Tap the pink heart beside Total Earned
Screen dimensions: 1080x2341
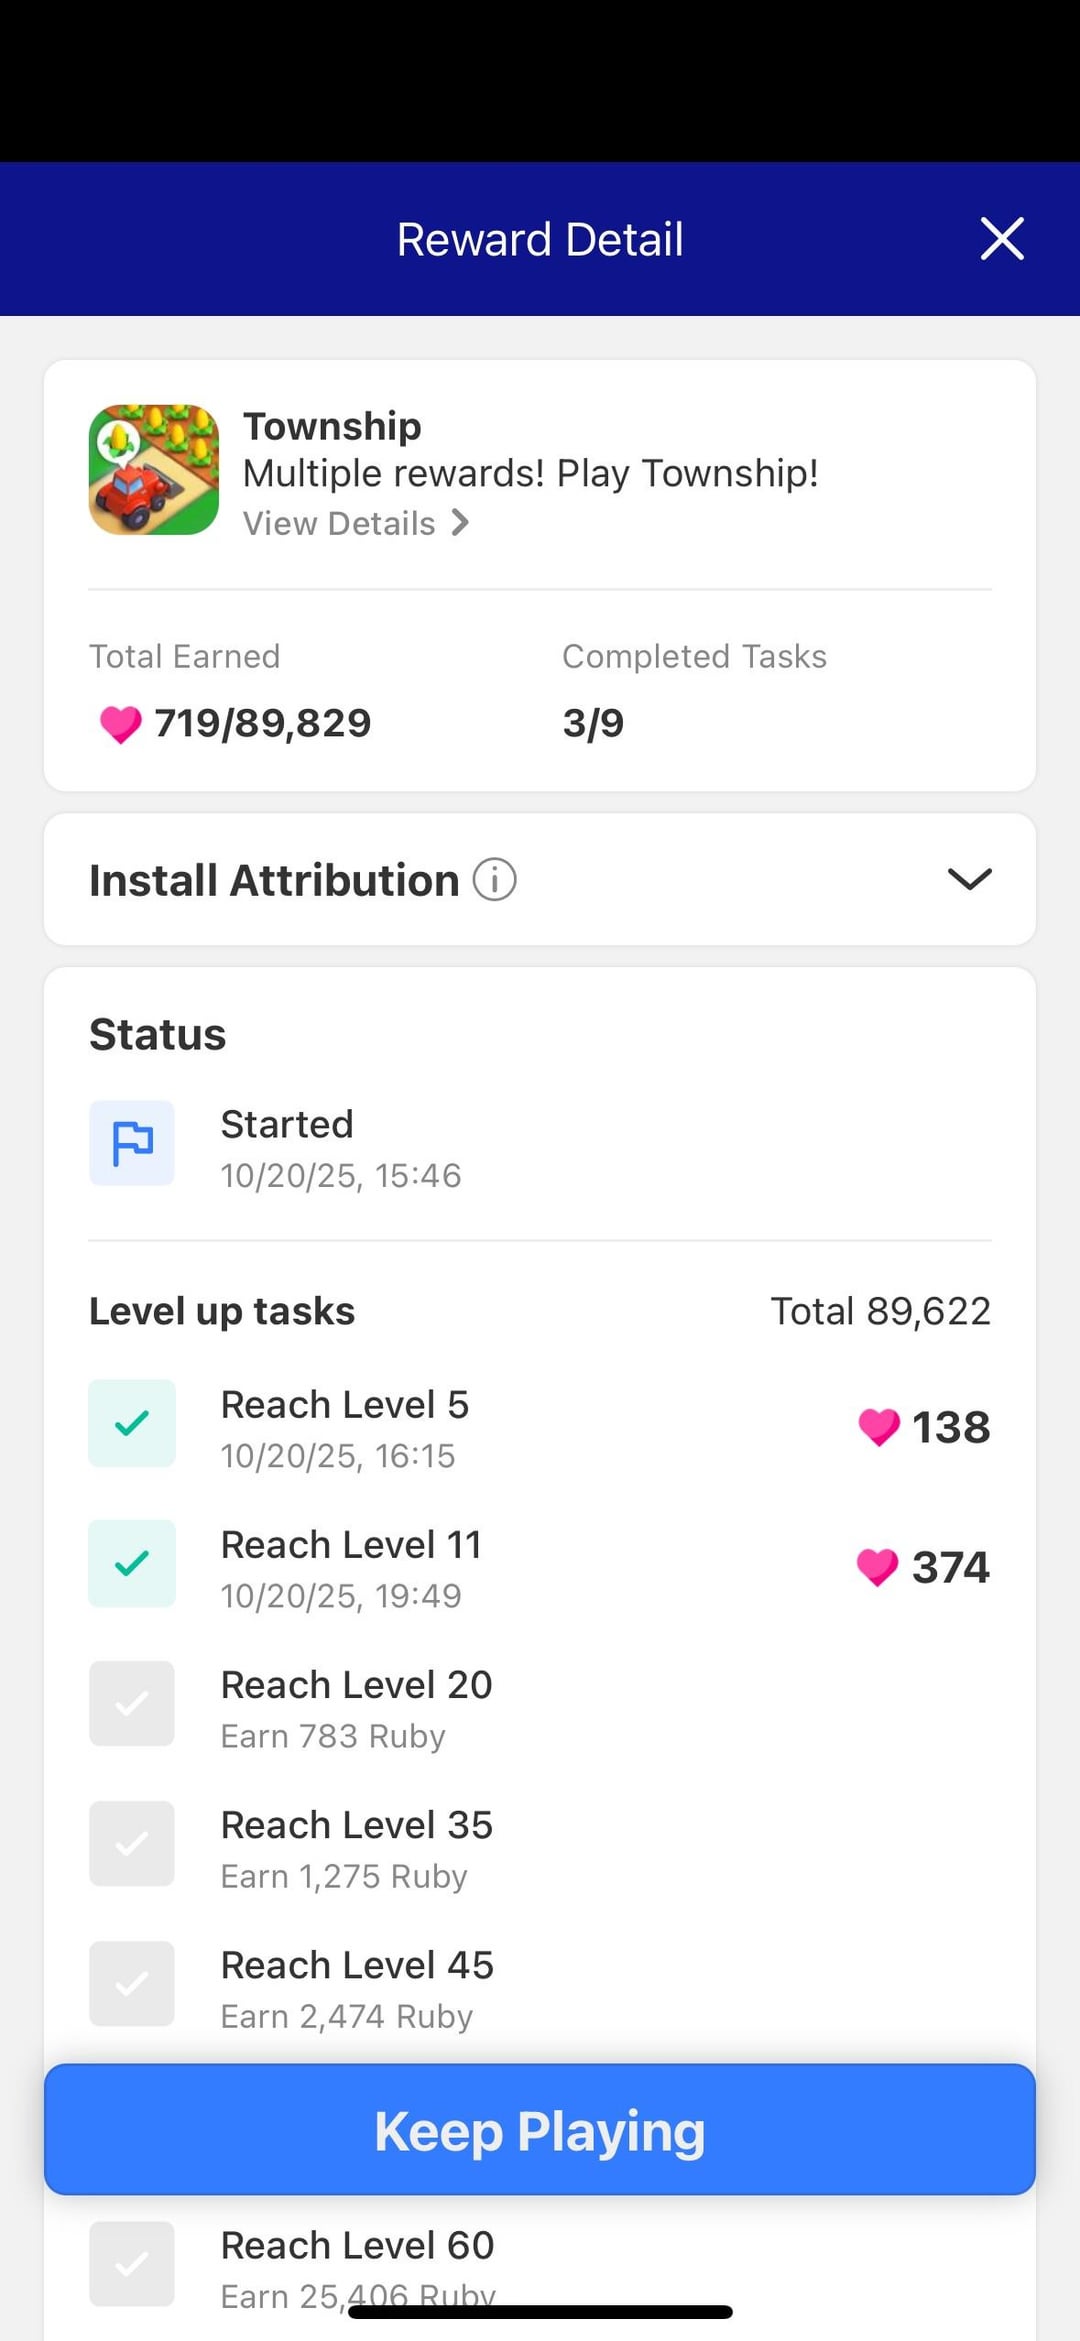point(120,724)
